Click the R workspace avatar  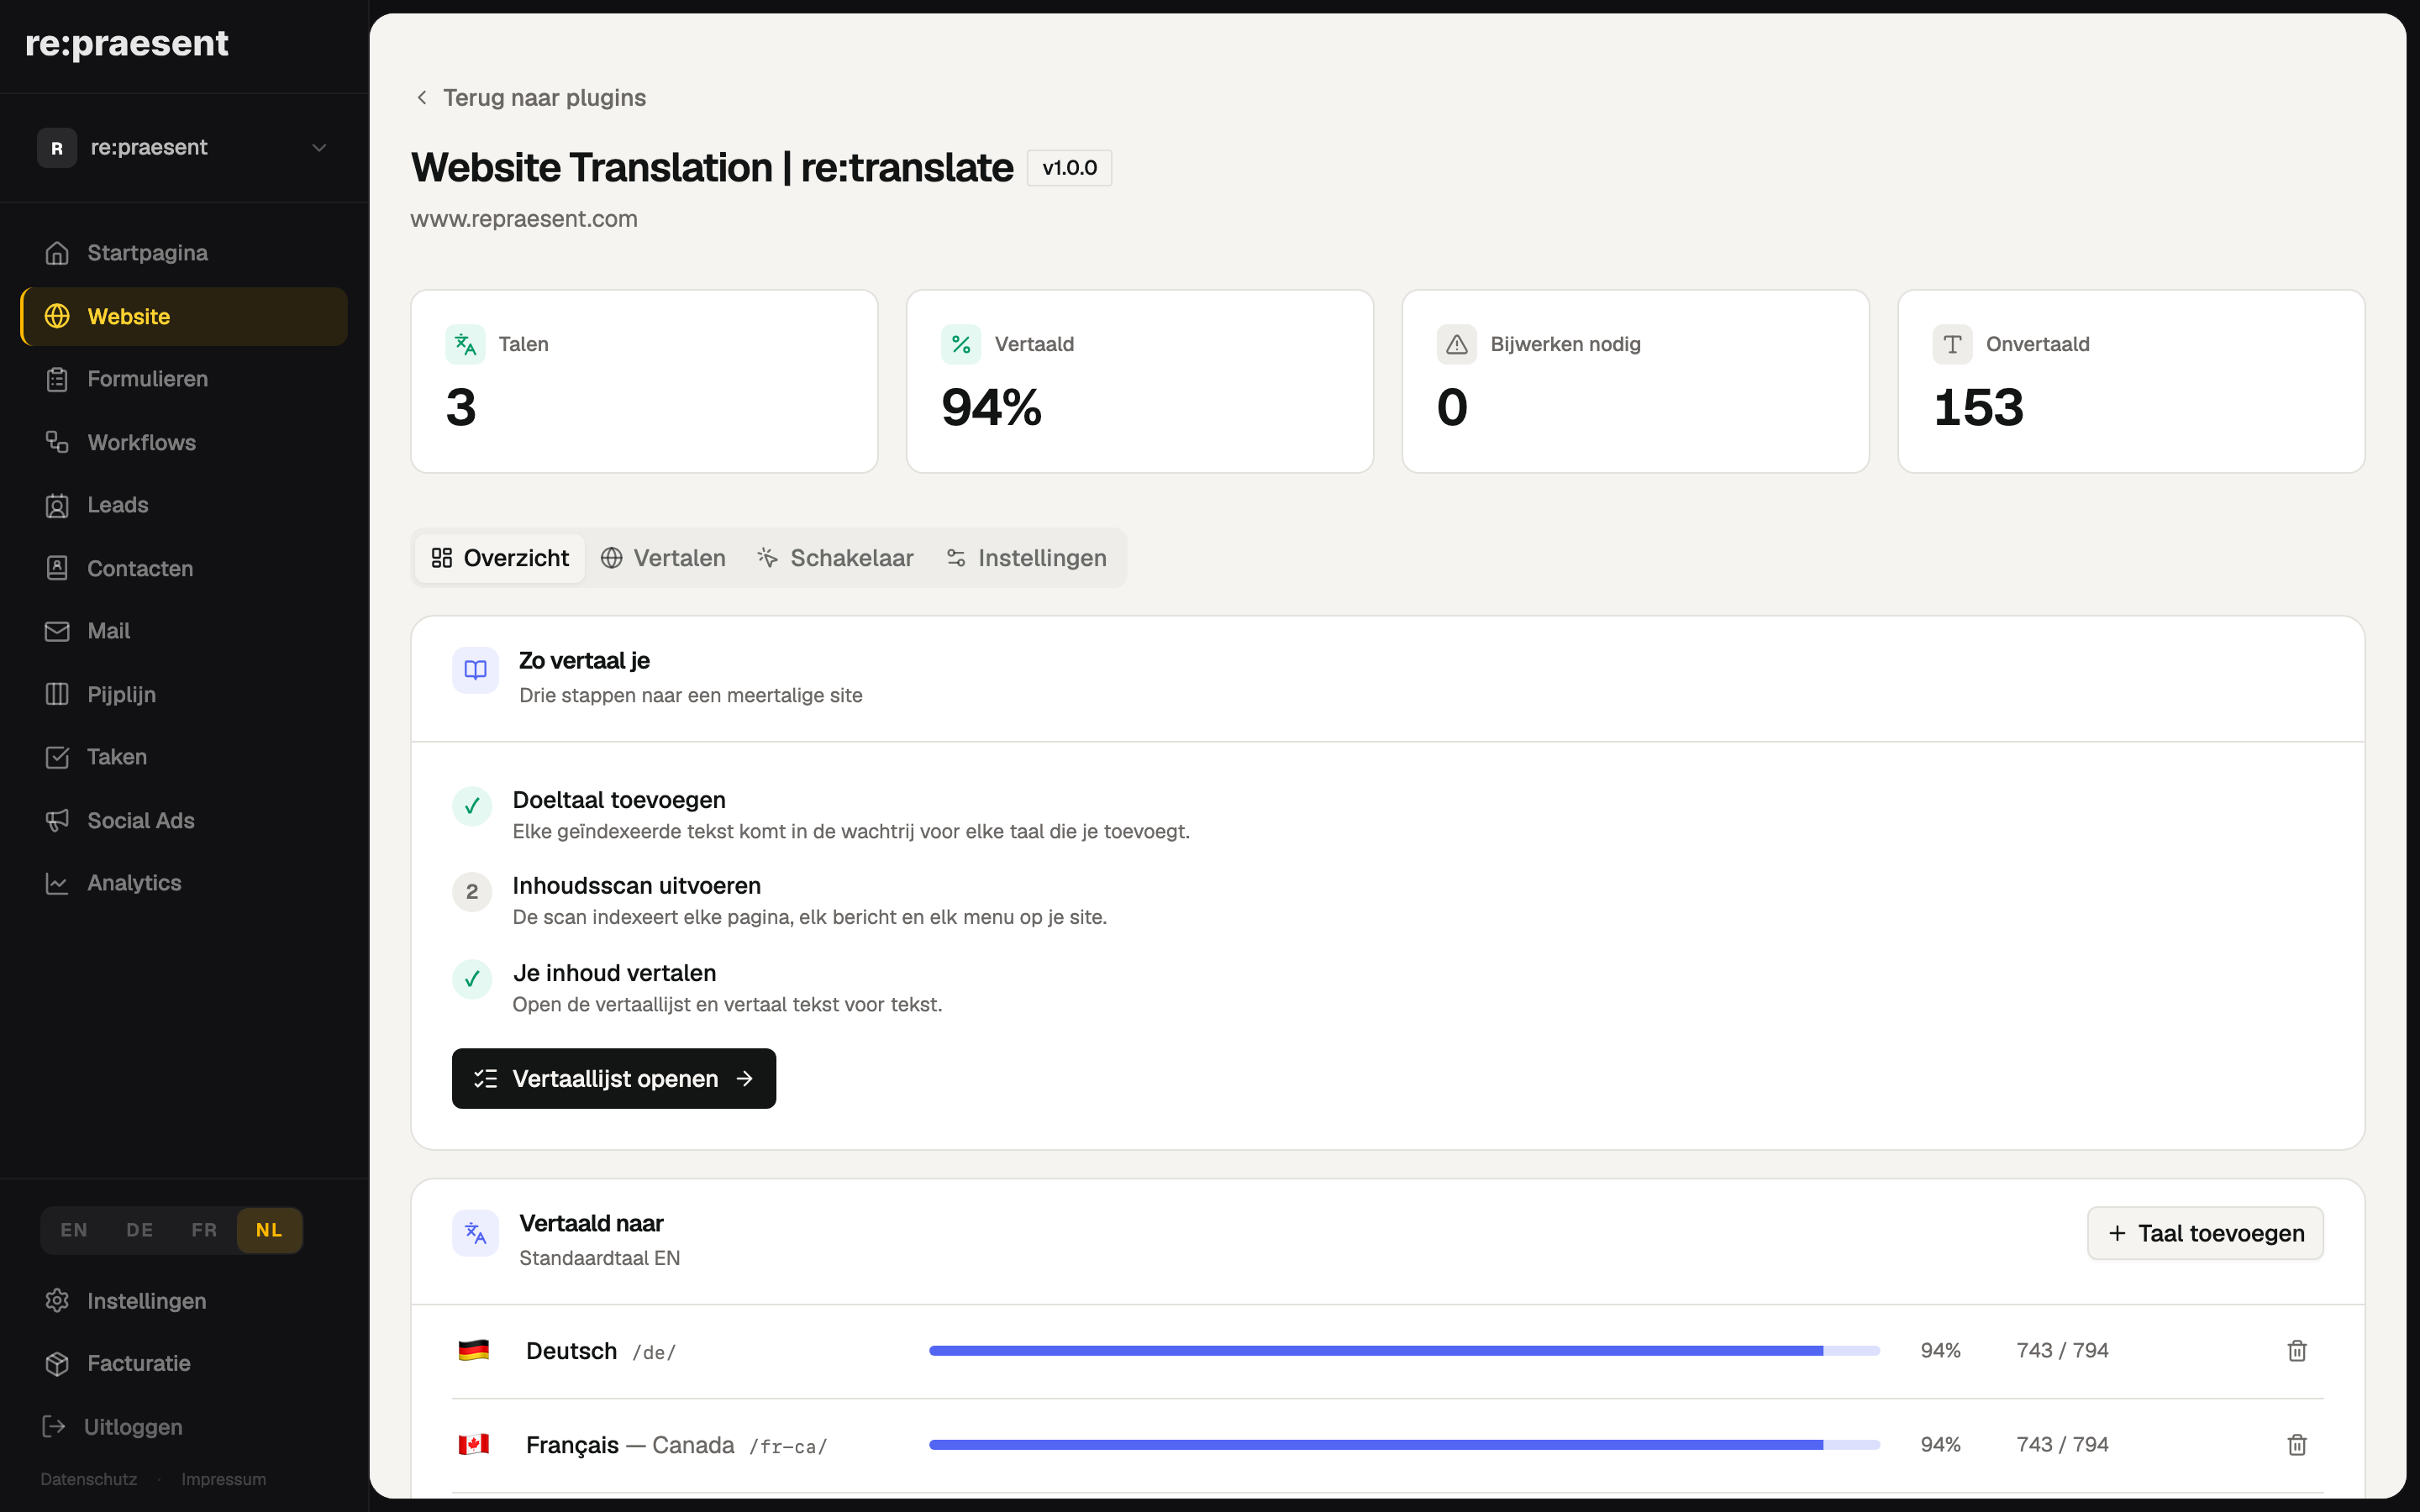tap(57, 148)
